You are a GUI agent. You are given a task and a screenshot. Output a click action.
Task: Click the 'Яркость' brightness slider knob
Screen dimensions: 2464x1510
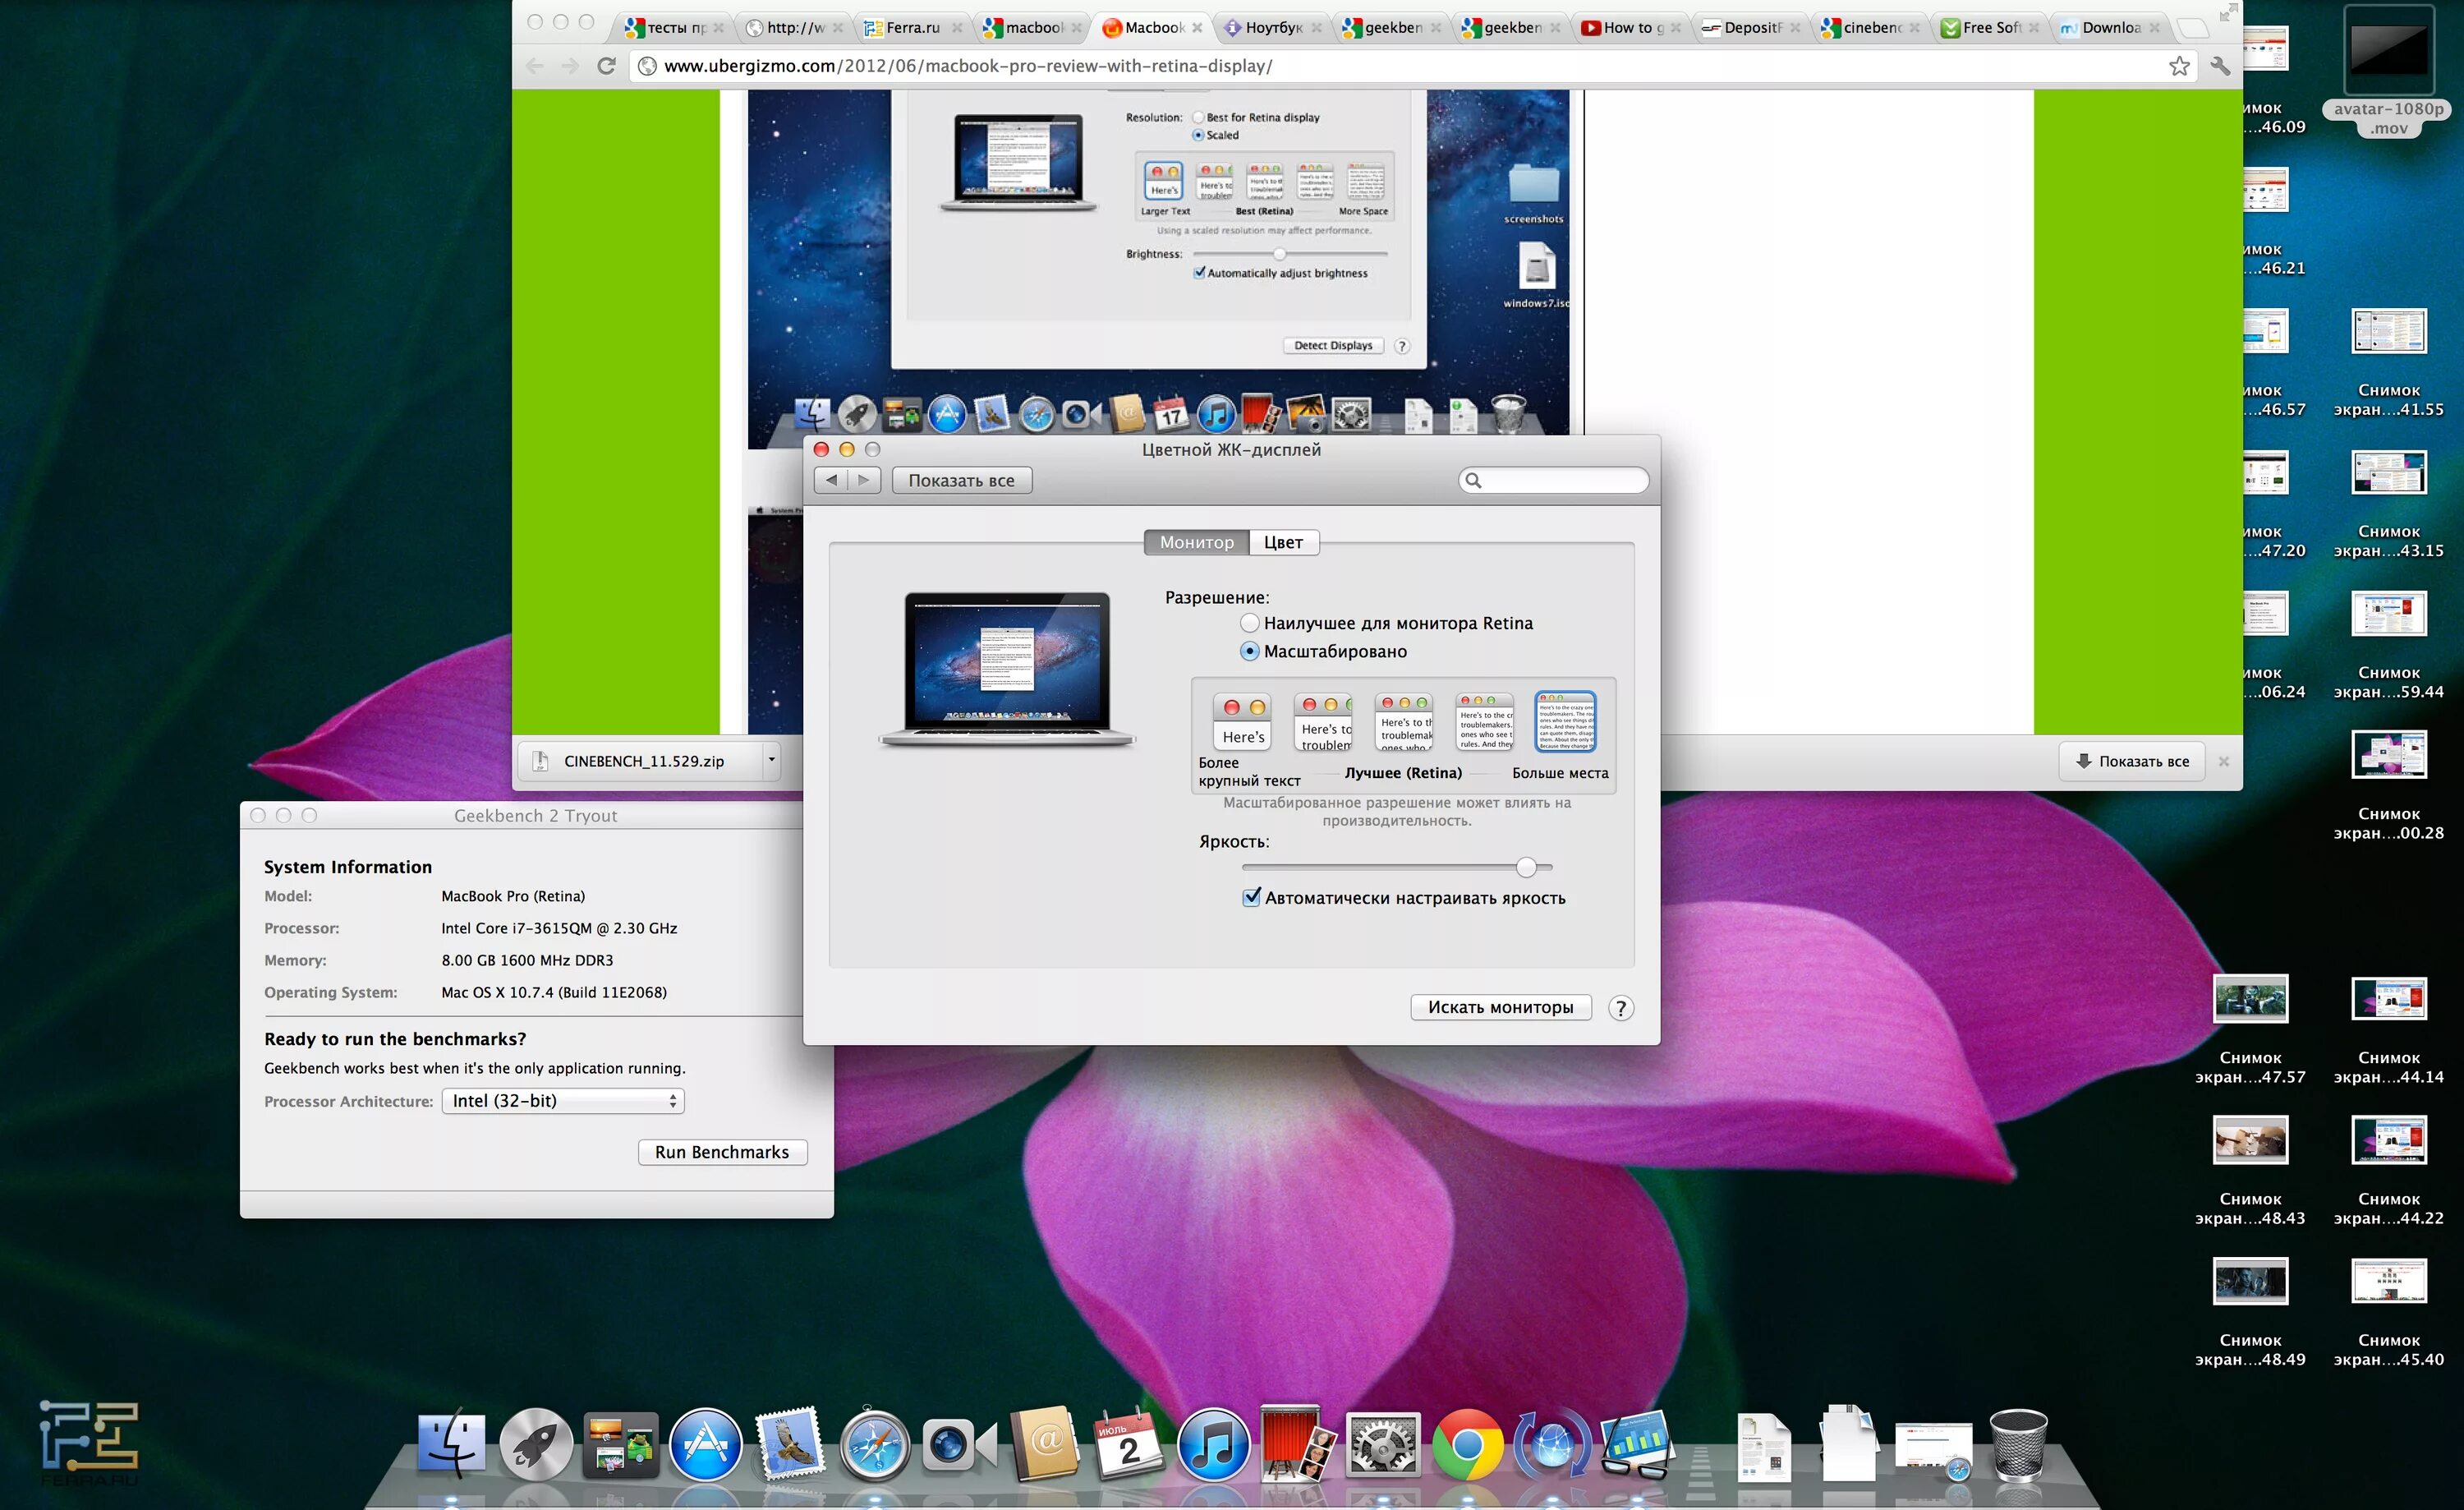1525,867
